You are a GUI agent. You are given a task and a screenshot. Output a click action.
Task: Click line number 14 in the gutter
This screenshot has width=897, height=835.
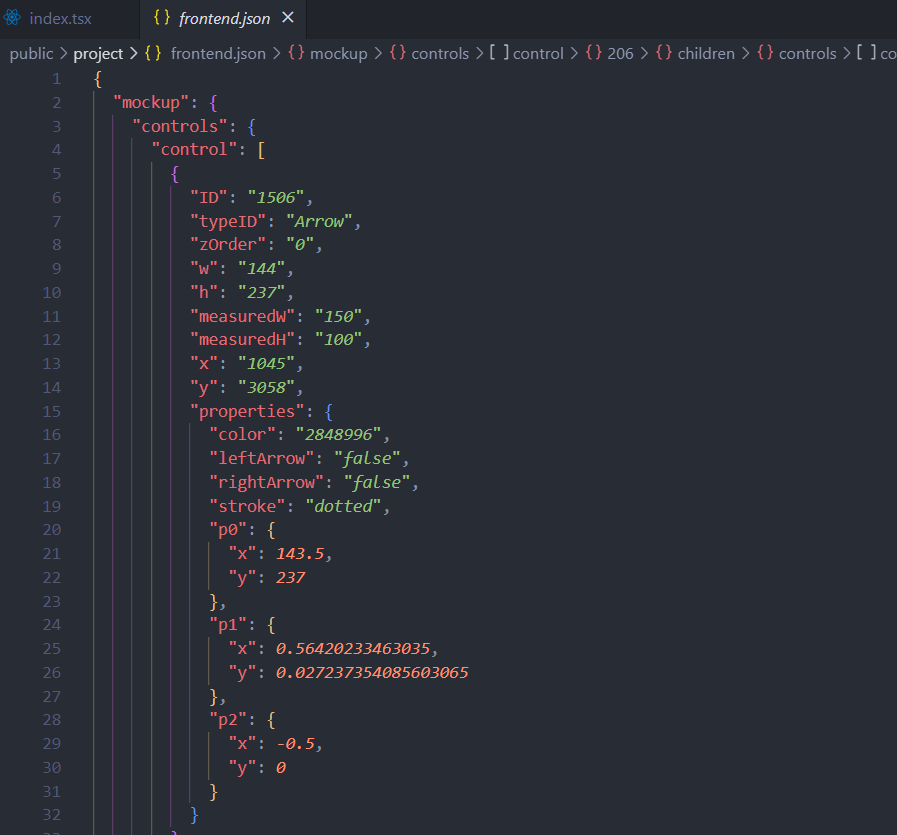coord(51,387)
